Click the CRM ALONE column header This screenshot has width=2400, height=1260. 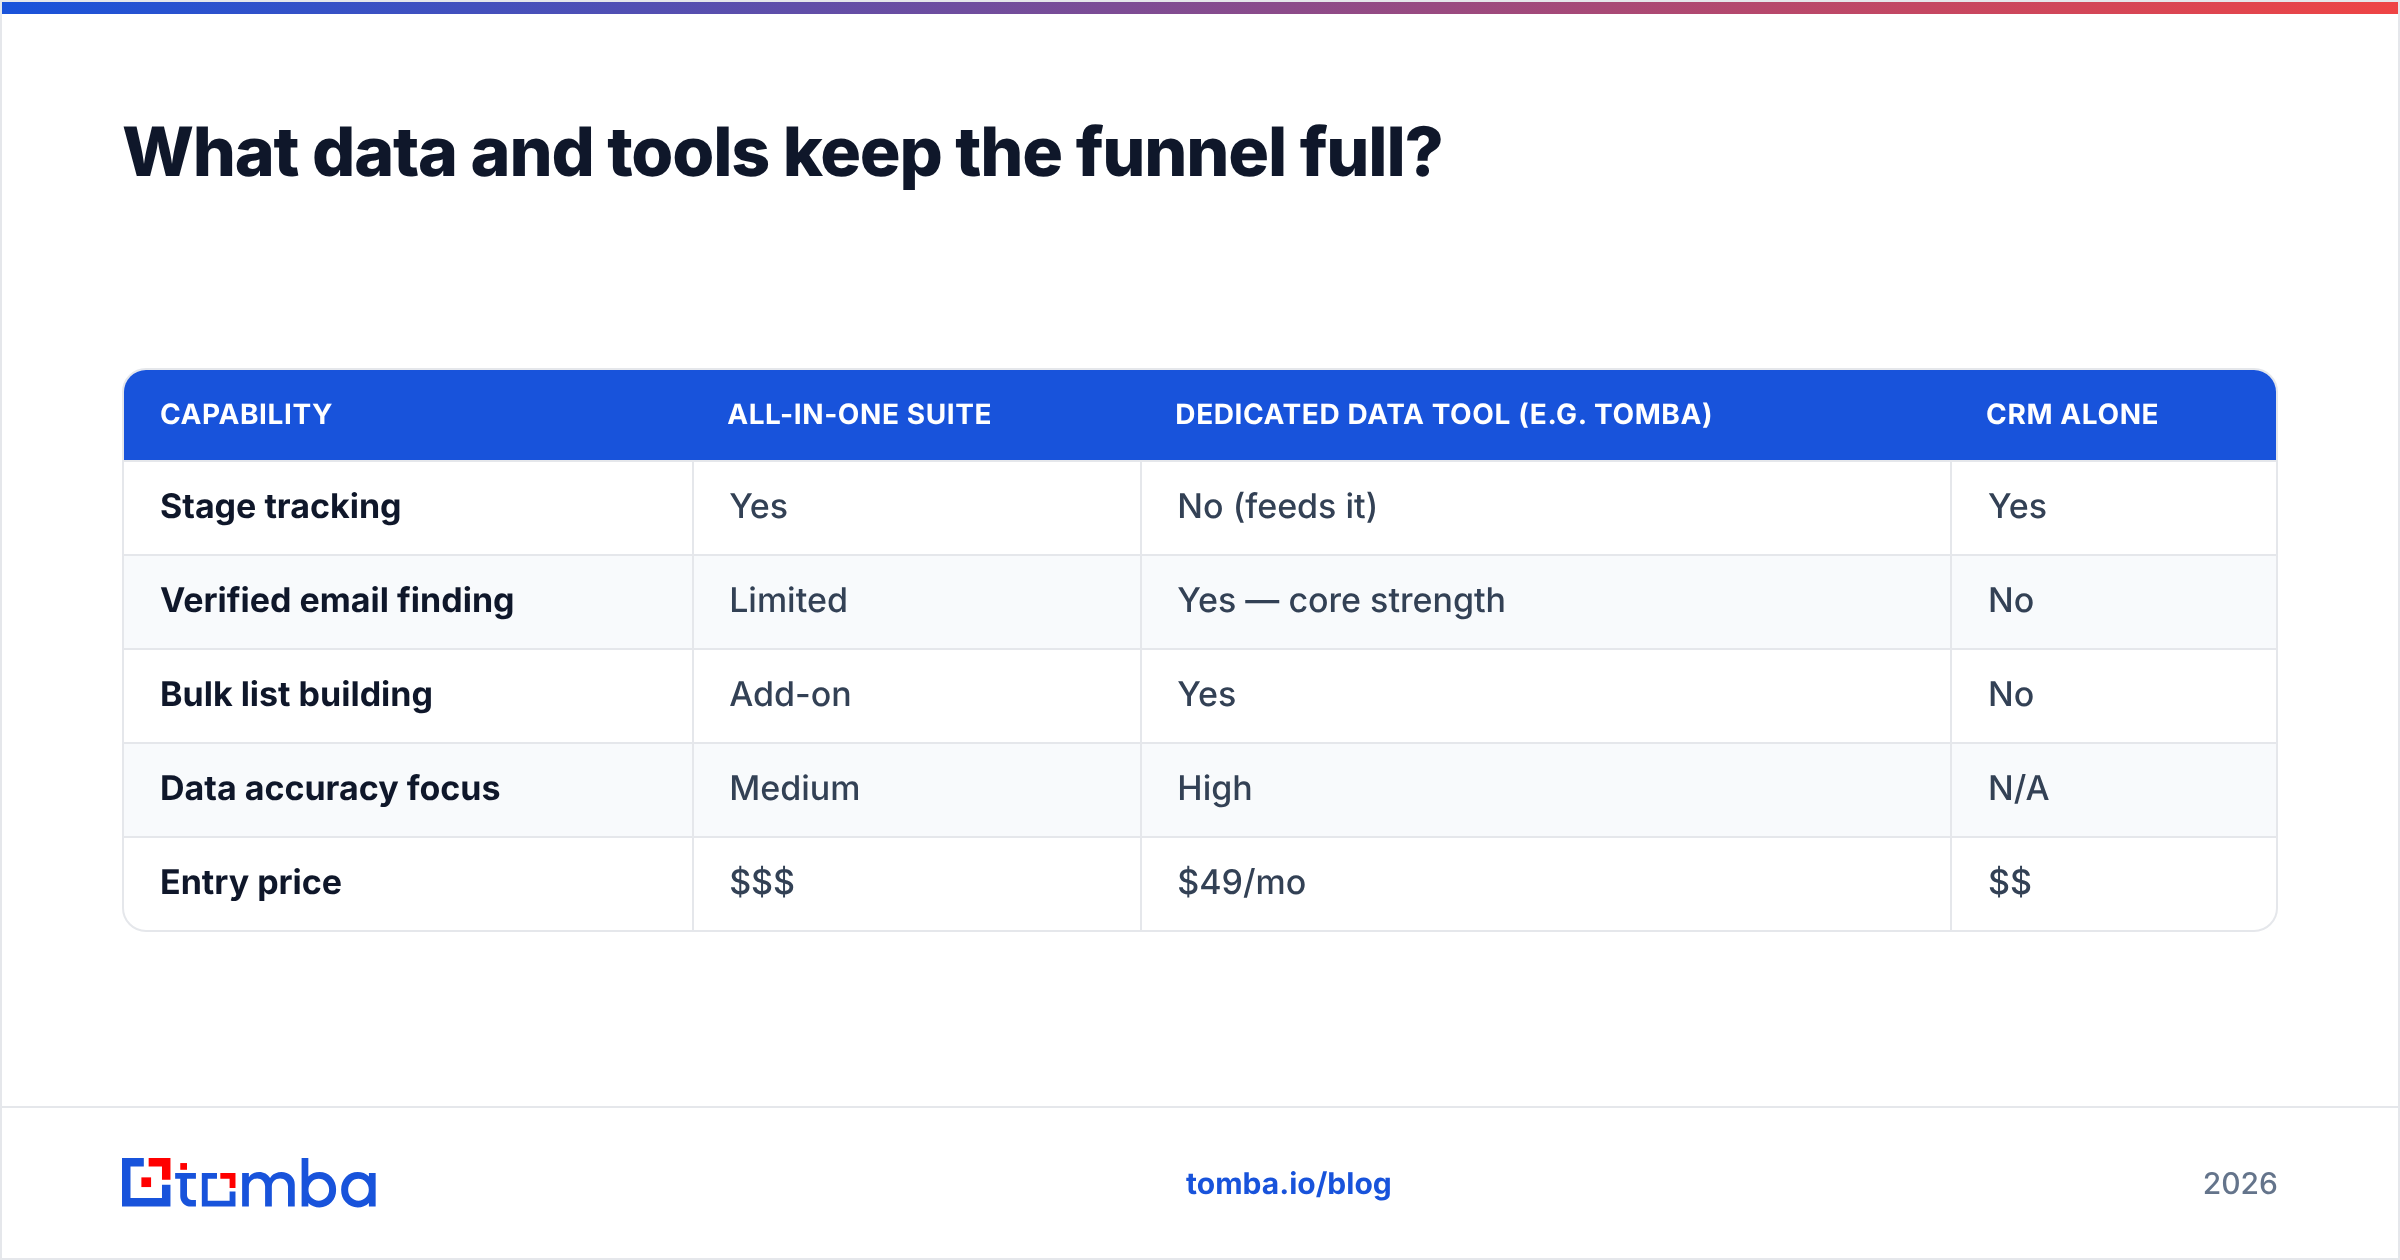point(2072,414)
